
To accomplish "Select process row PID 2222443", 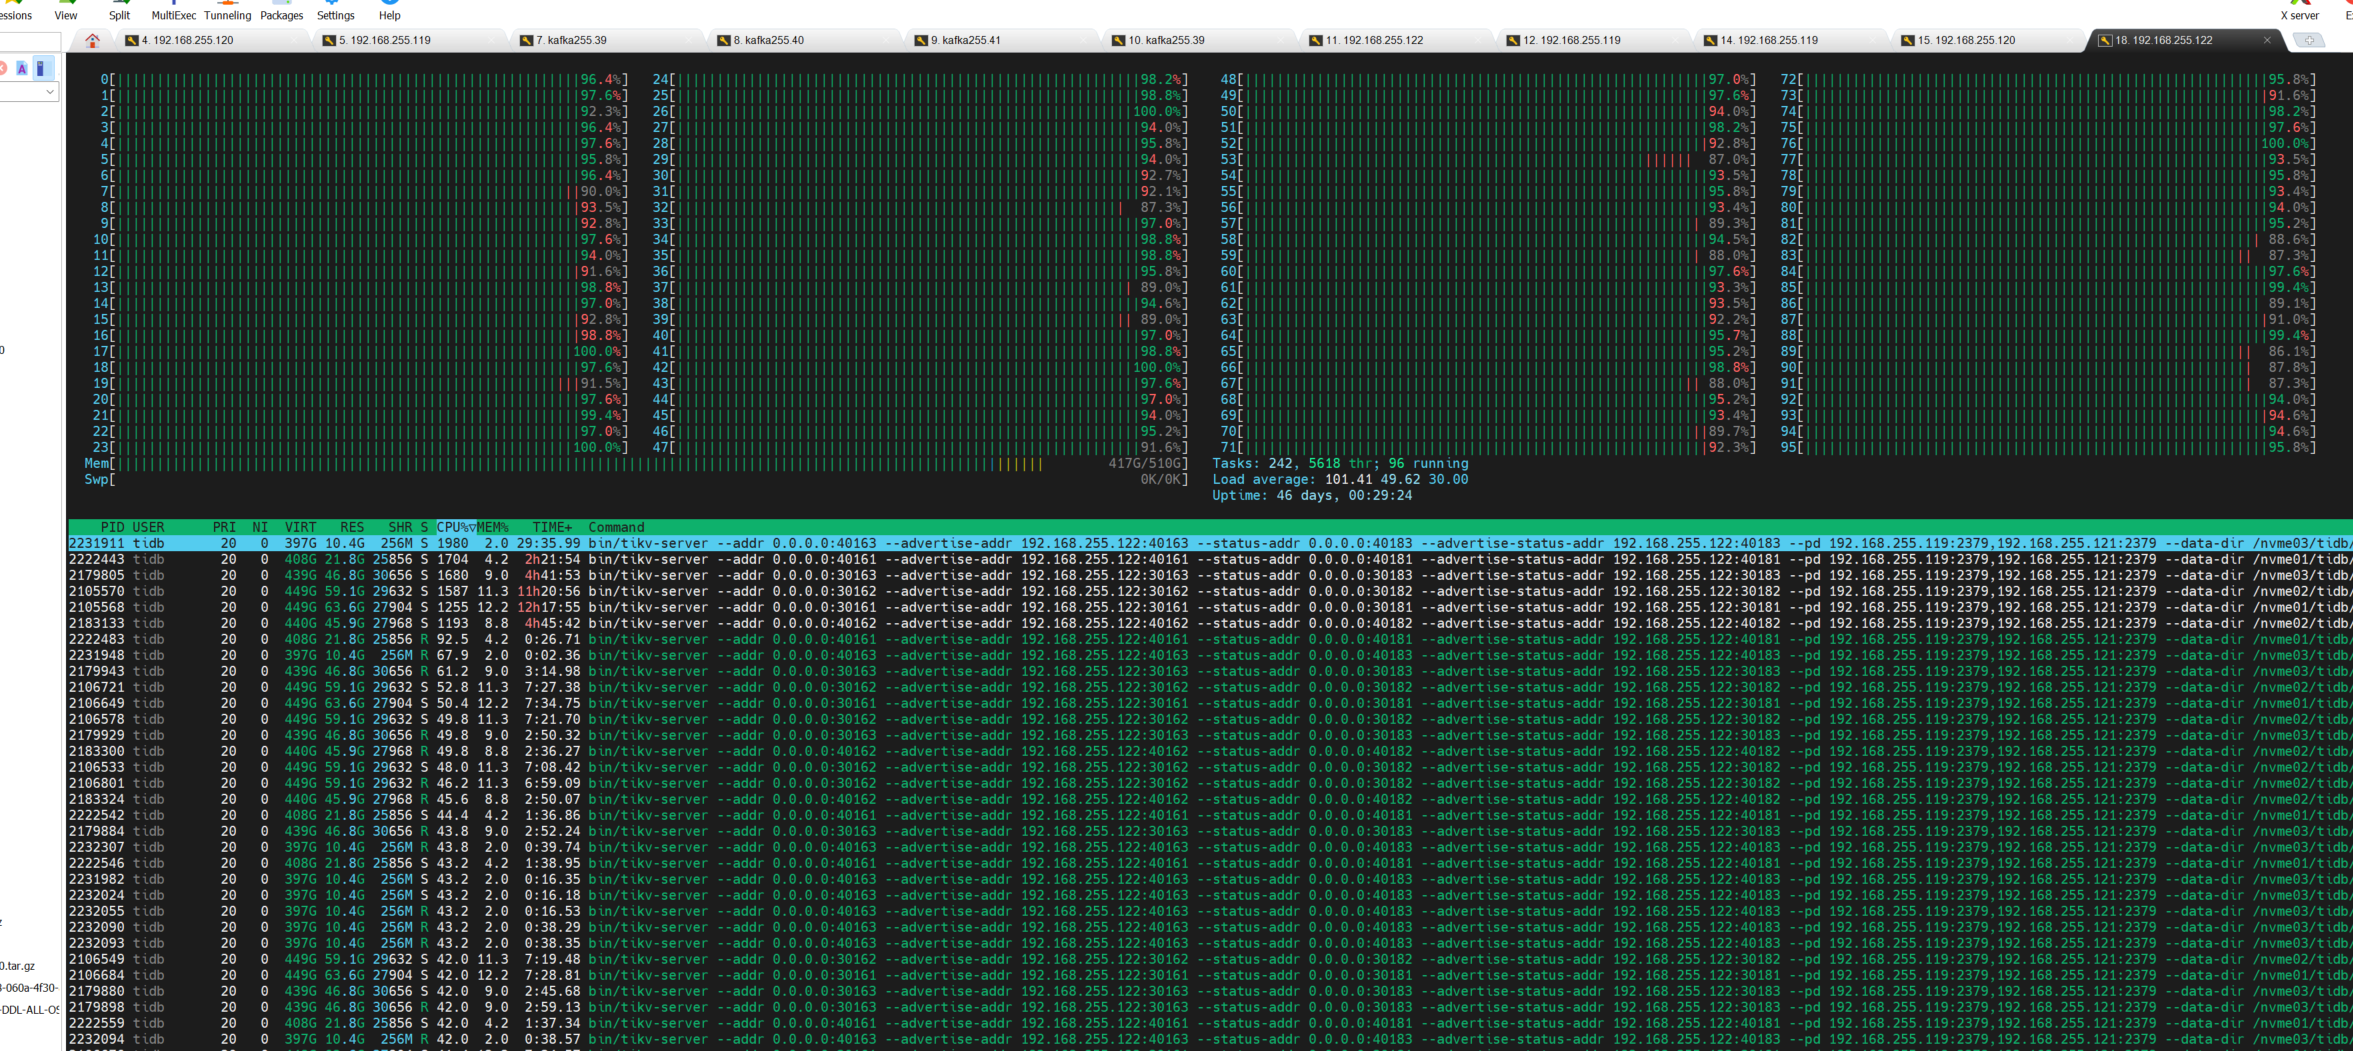I will [1210, 559].
